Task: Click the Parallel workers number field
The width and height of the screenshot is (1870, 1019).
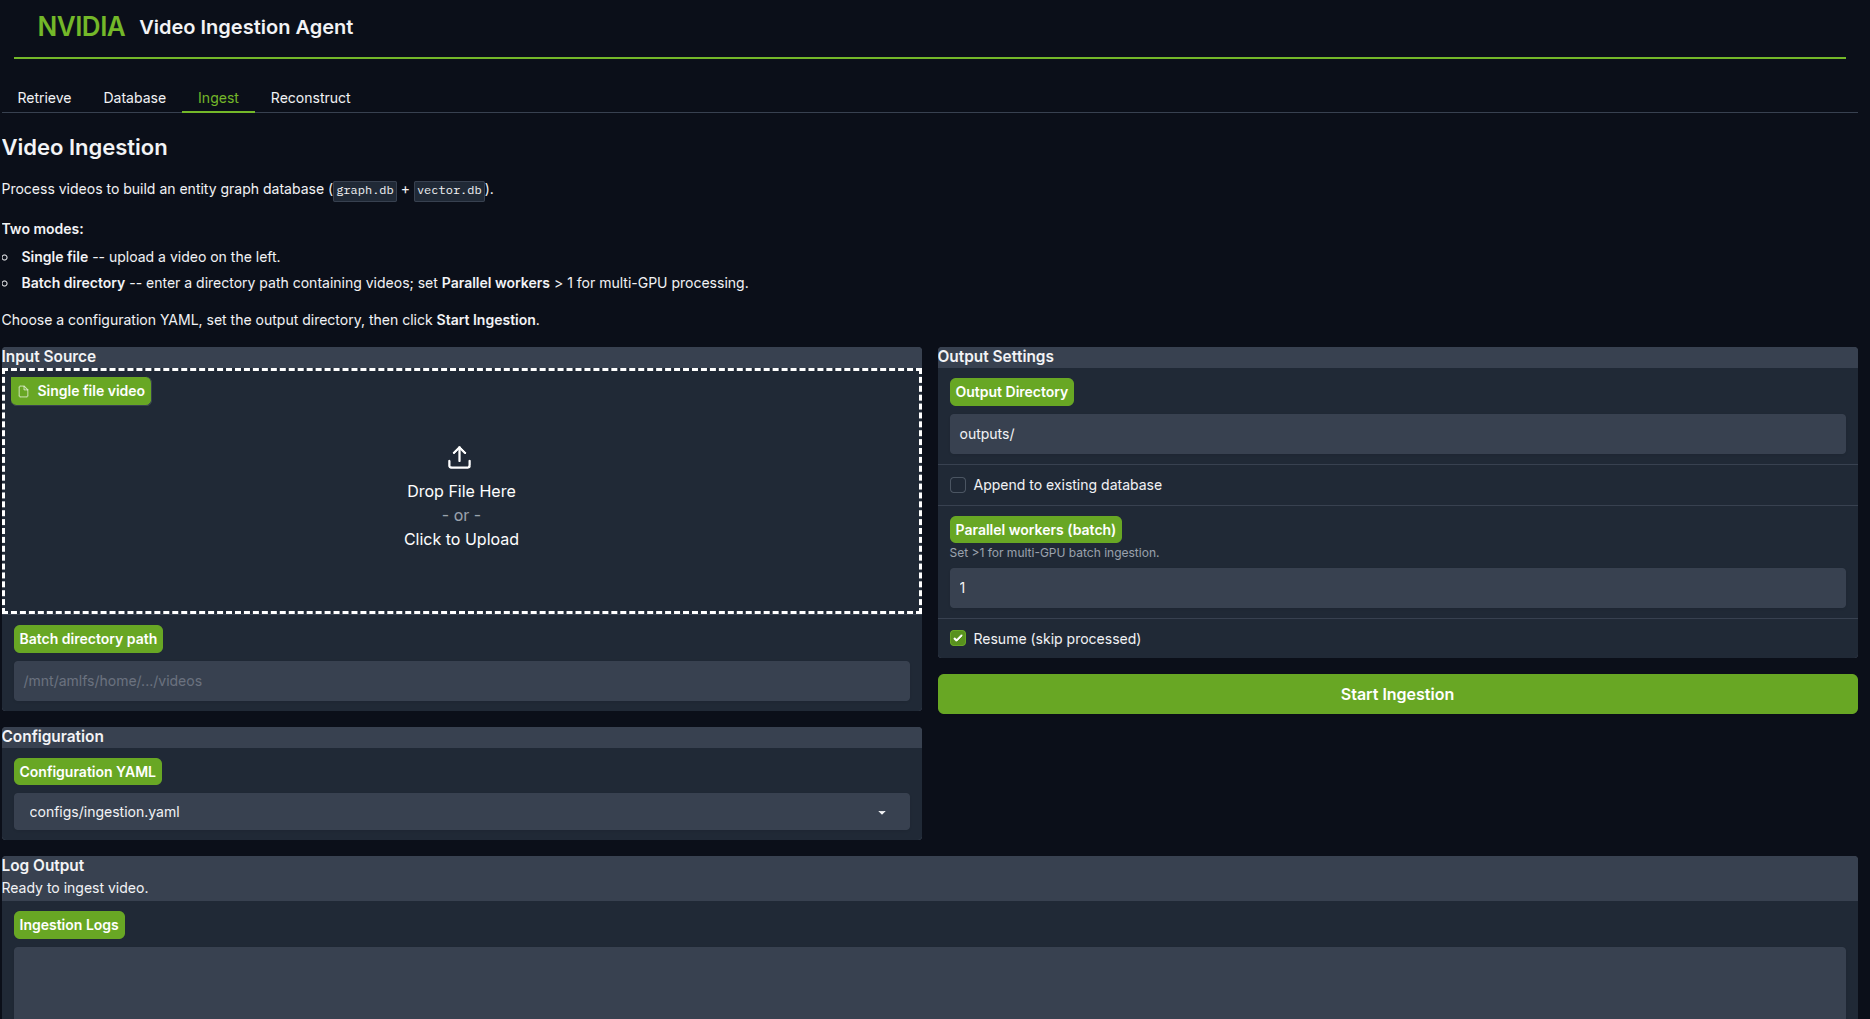Action: (x=1397, y=588)
